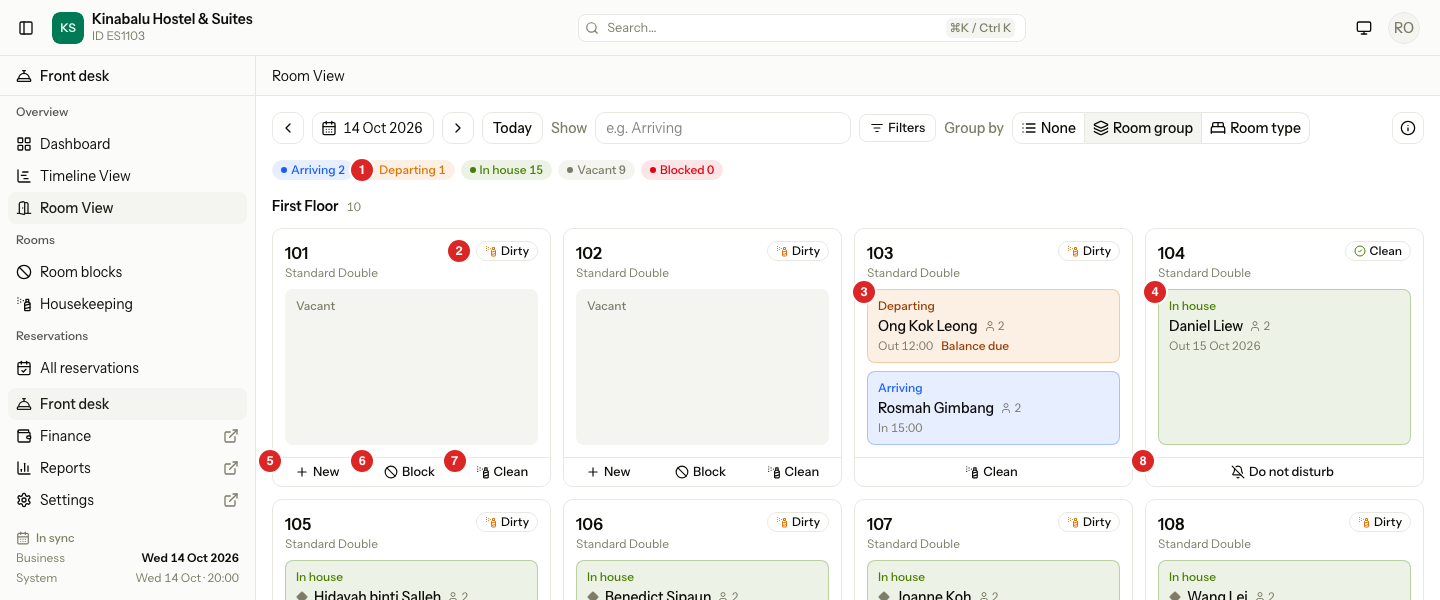1440x600 pixels.
Task: Open Housekeeping in the sidebar
Action: point(127,304)
